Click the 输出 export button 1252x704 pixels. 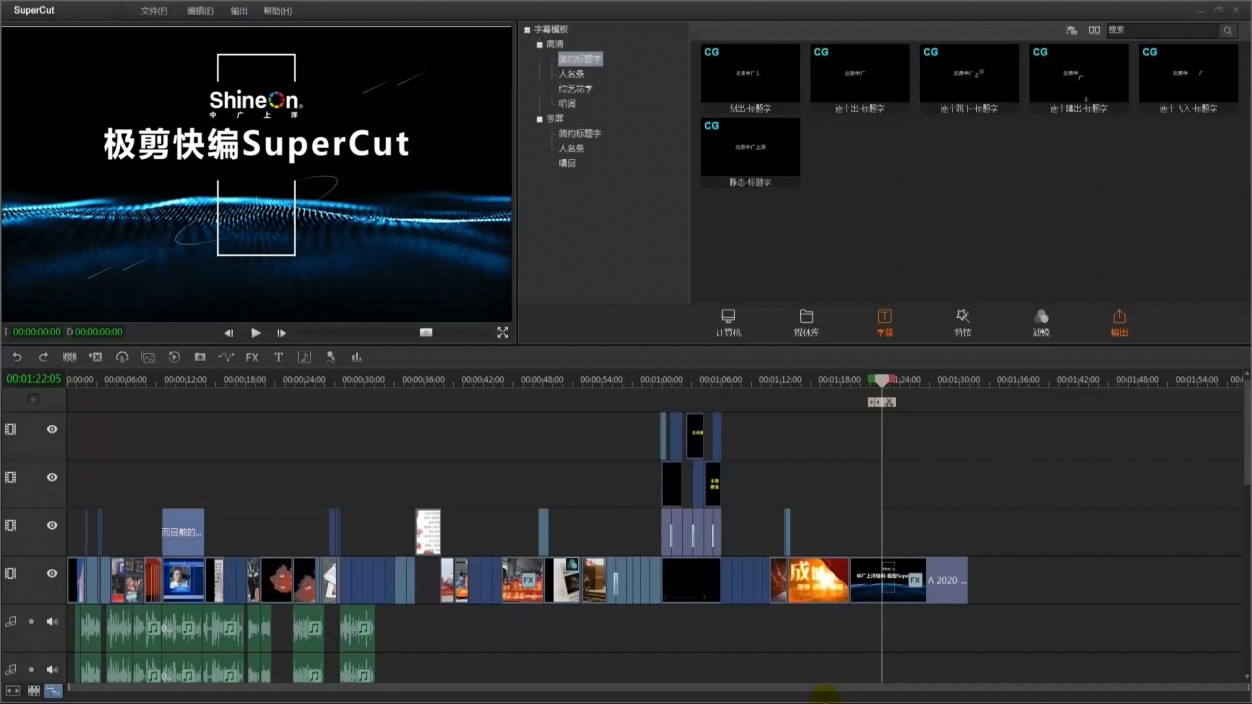pos(1119,321)
